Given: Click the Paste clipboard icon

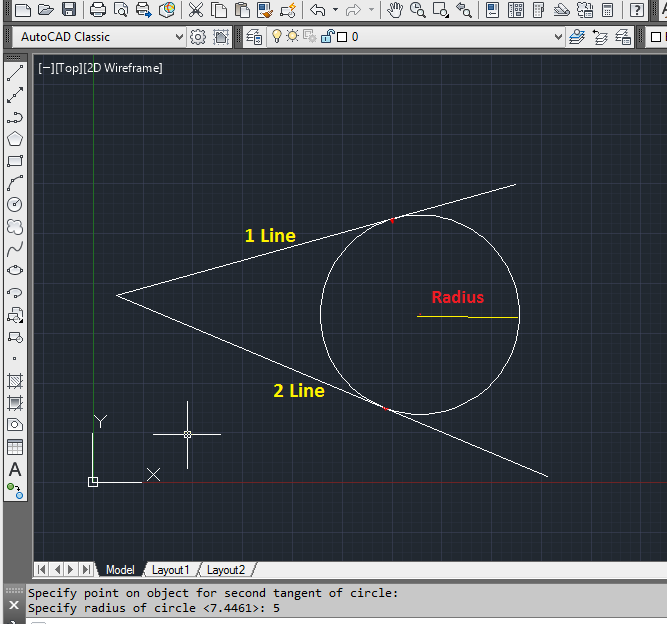Looking at the screenshot, I should pyautogui.click(x=242, y=9).
